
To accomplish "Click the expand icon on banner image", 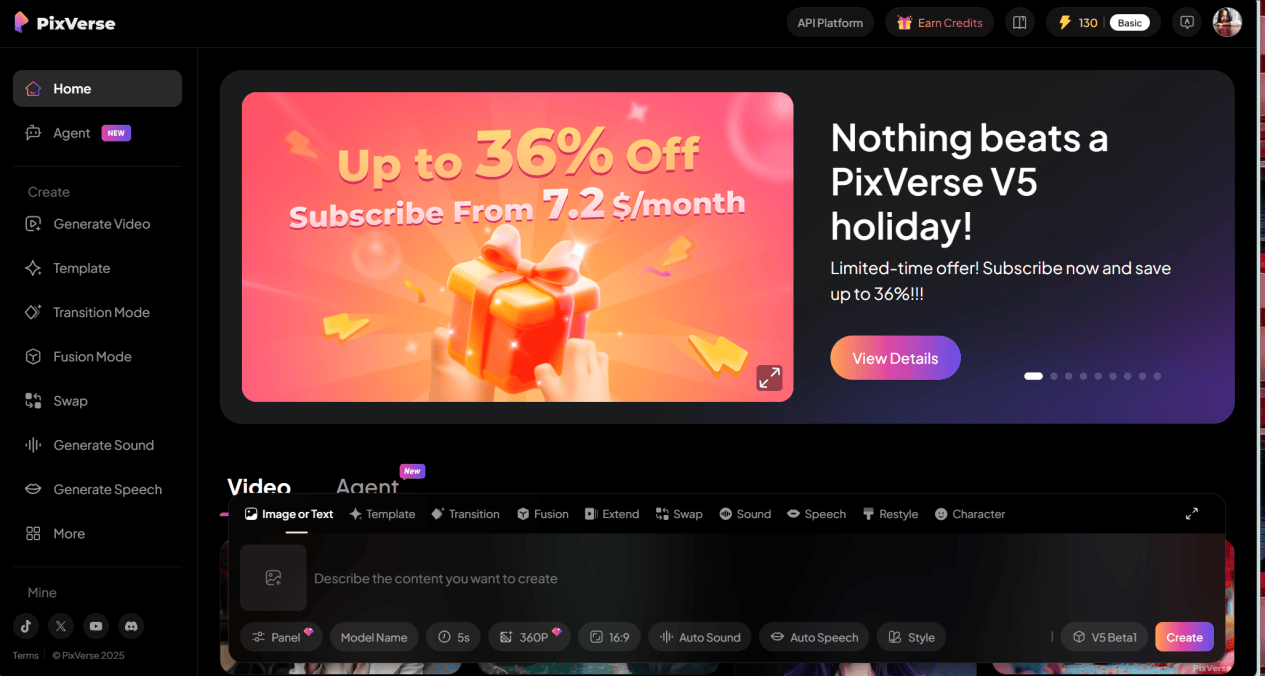I will click(x=769, y=378).
